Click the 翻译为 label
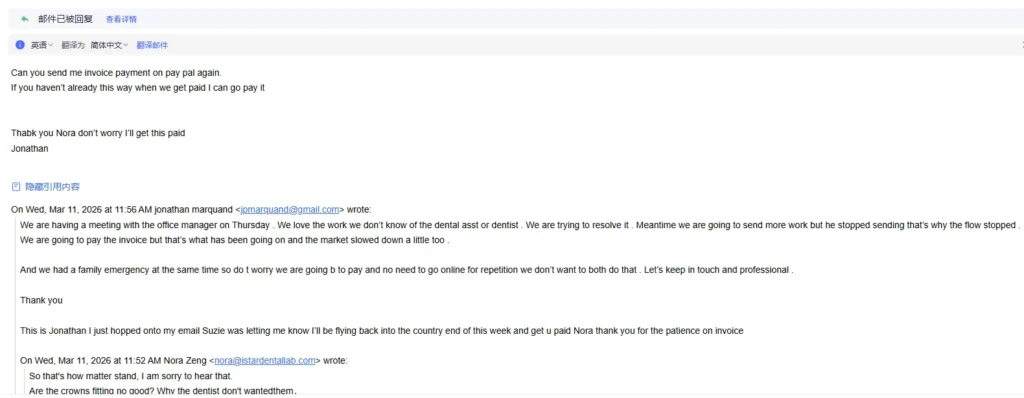 [73, 45]
